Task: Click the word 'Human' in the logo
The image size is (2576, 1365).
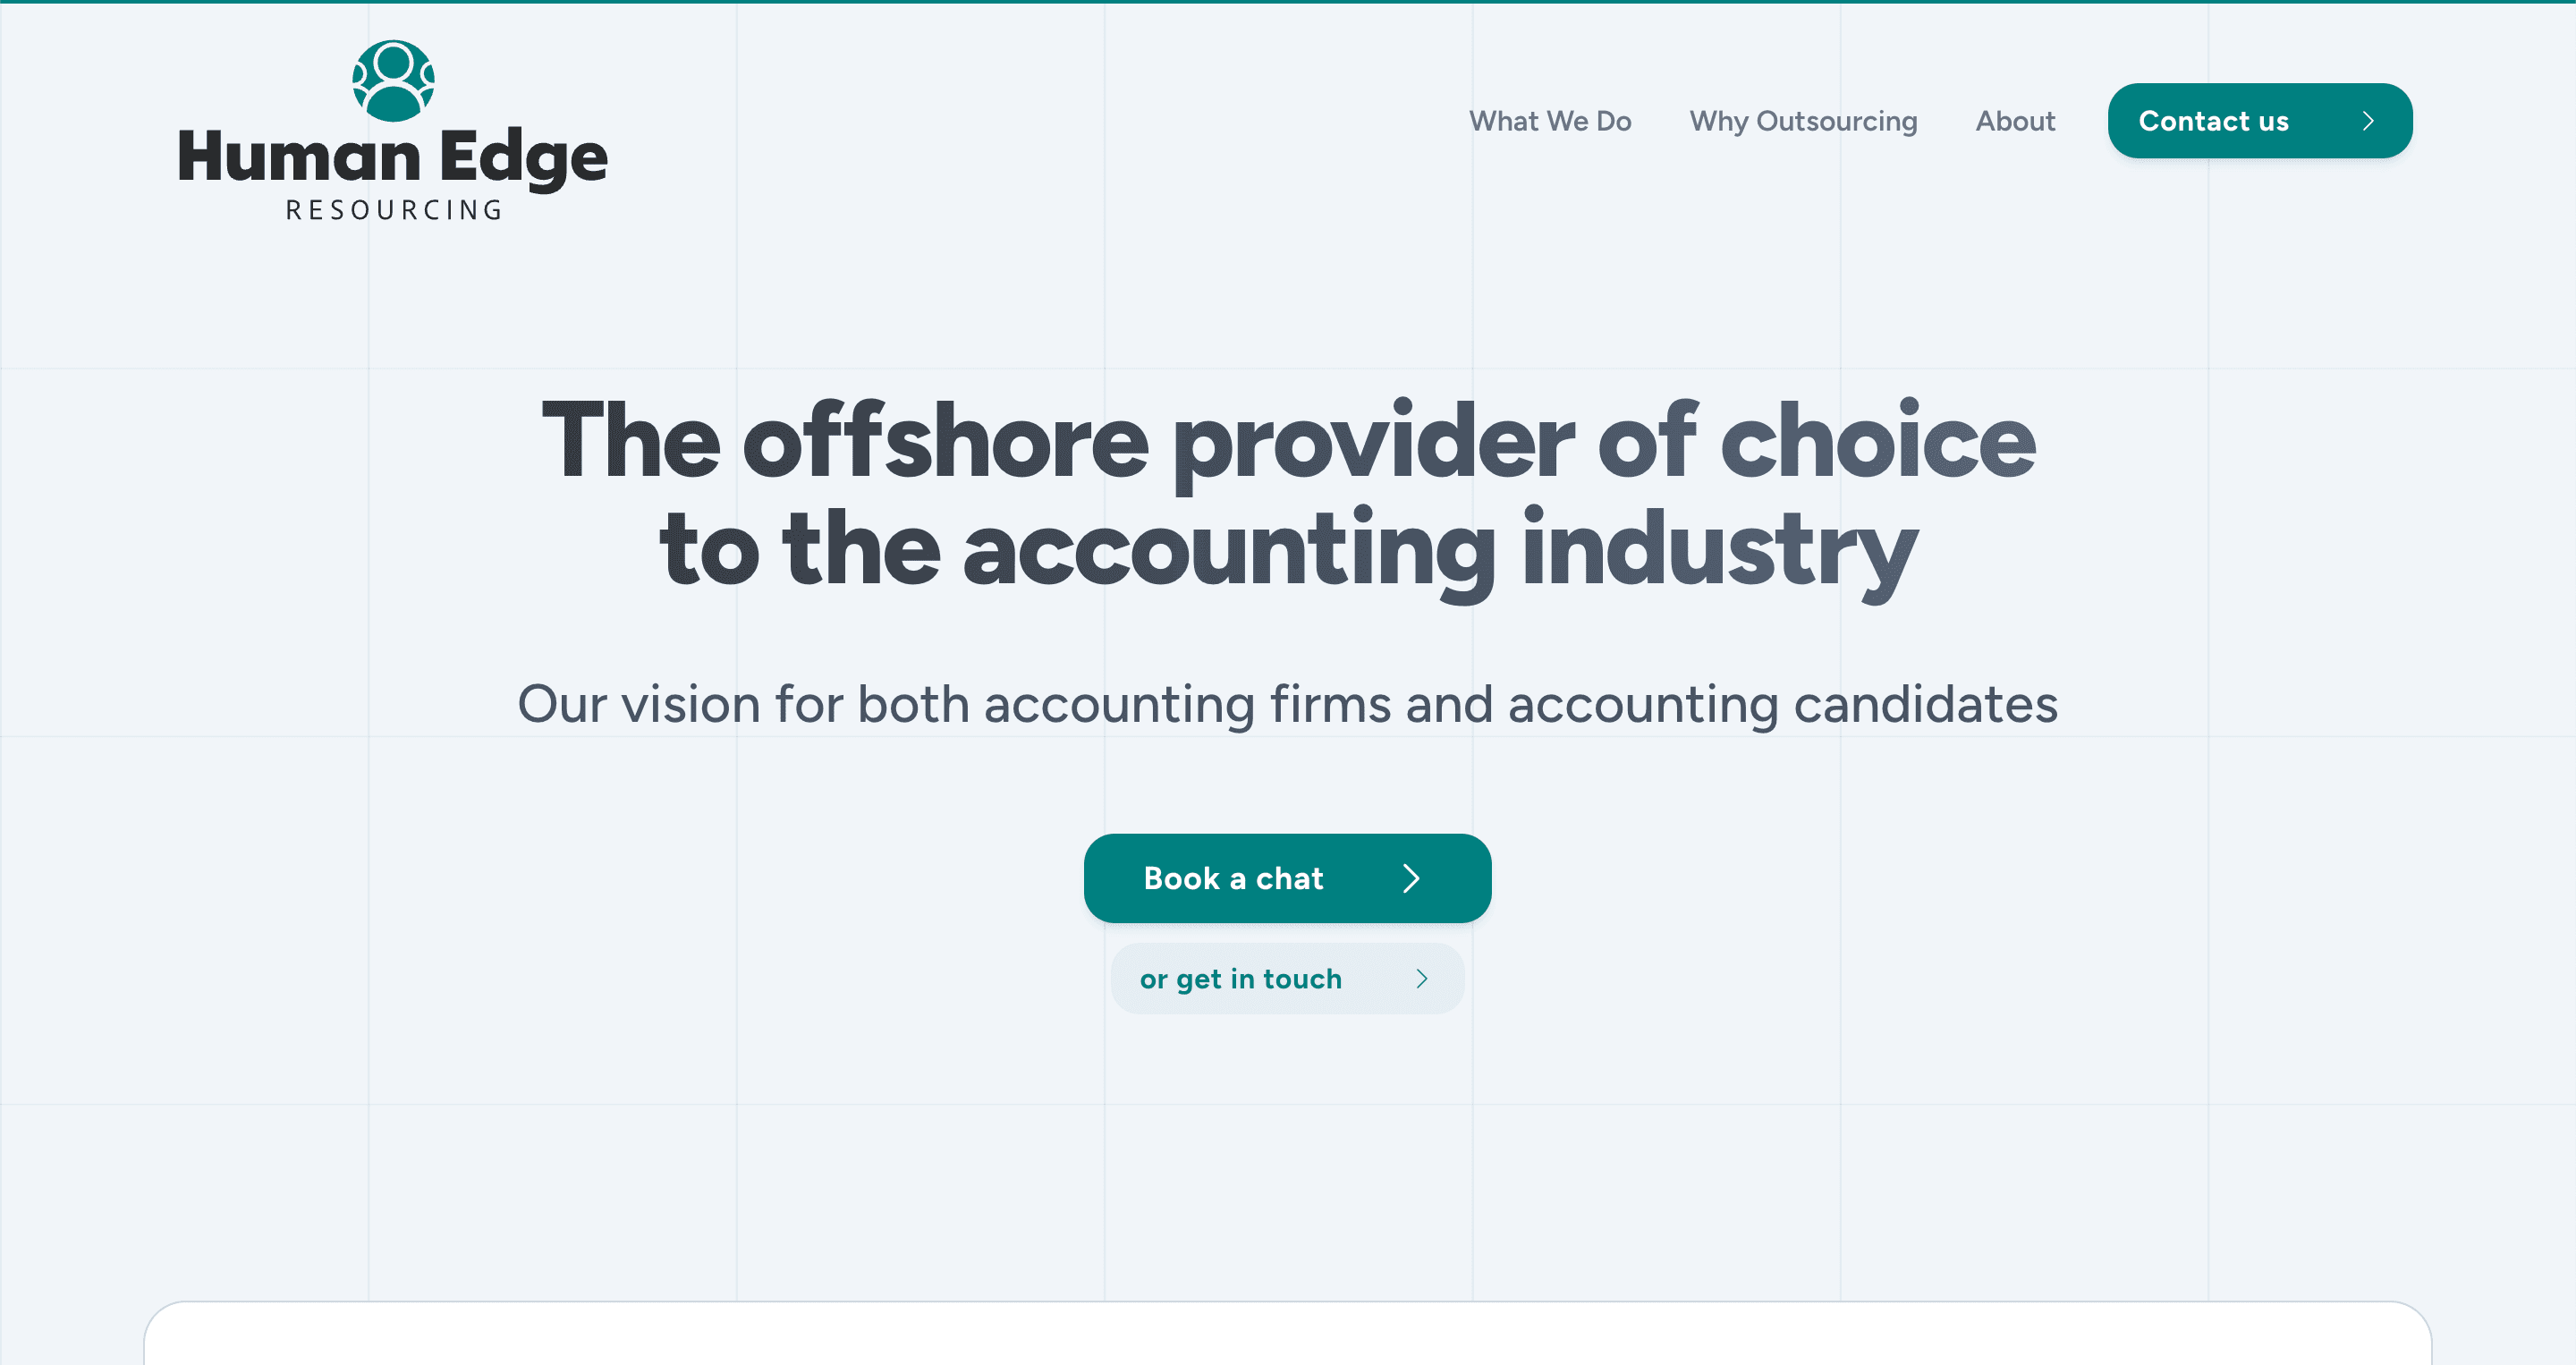Action: (299, 157)
